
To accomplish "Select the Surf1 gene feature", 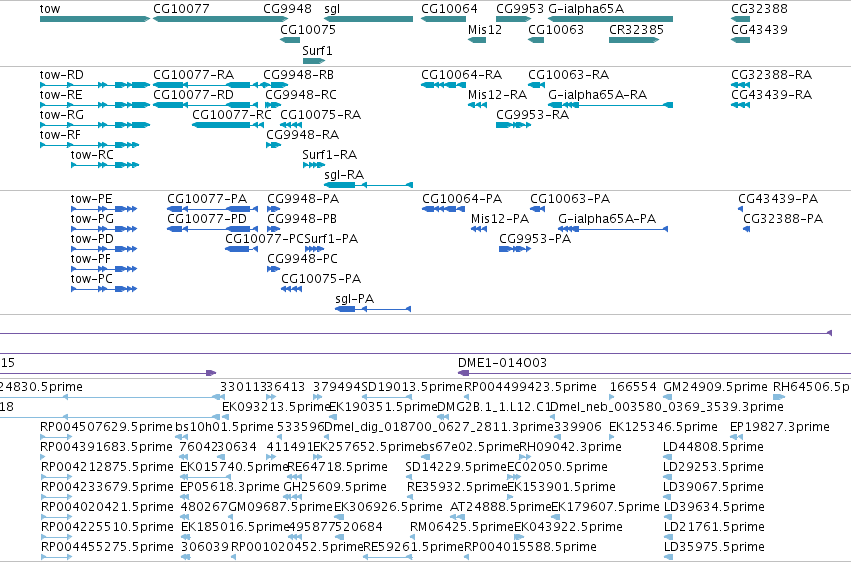I will [313, 61].
